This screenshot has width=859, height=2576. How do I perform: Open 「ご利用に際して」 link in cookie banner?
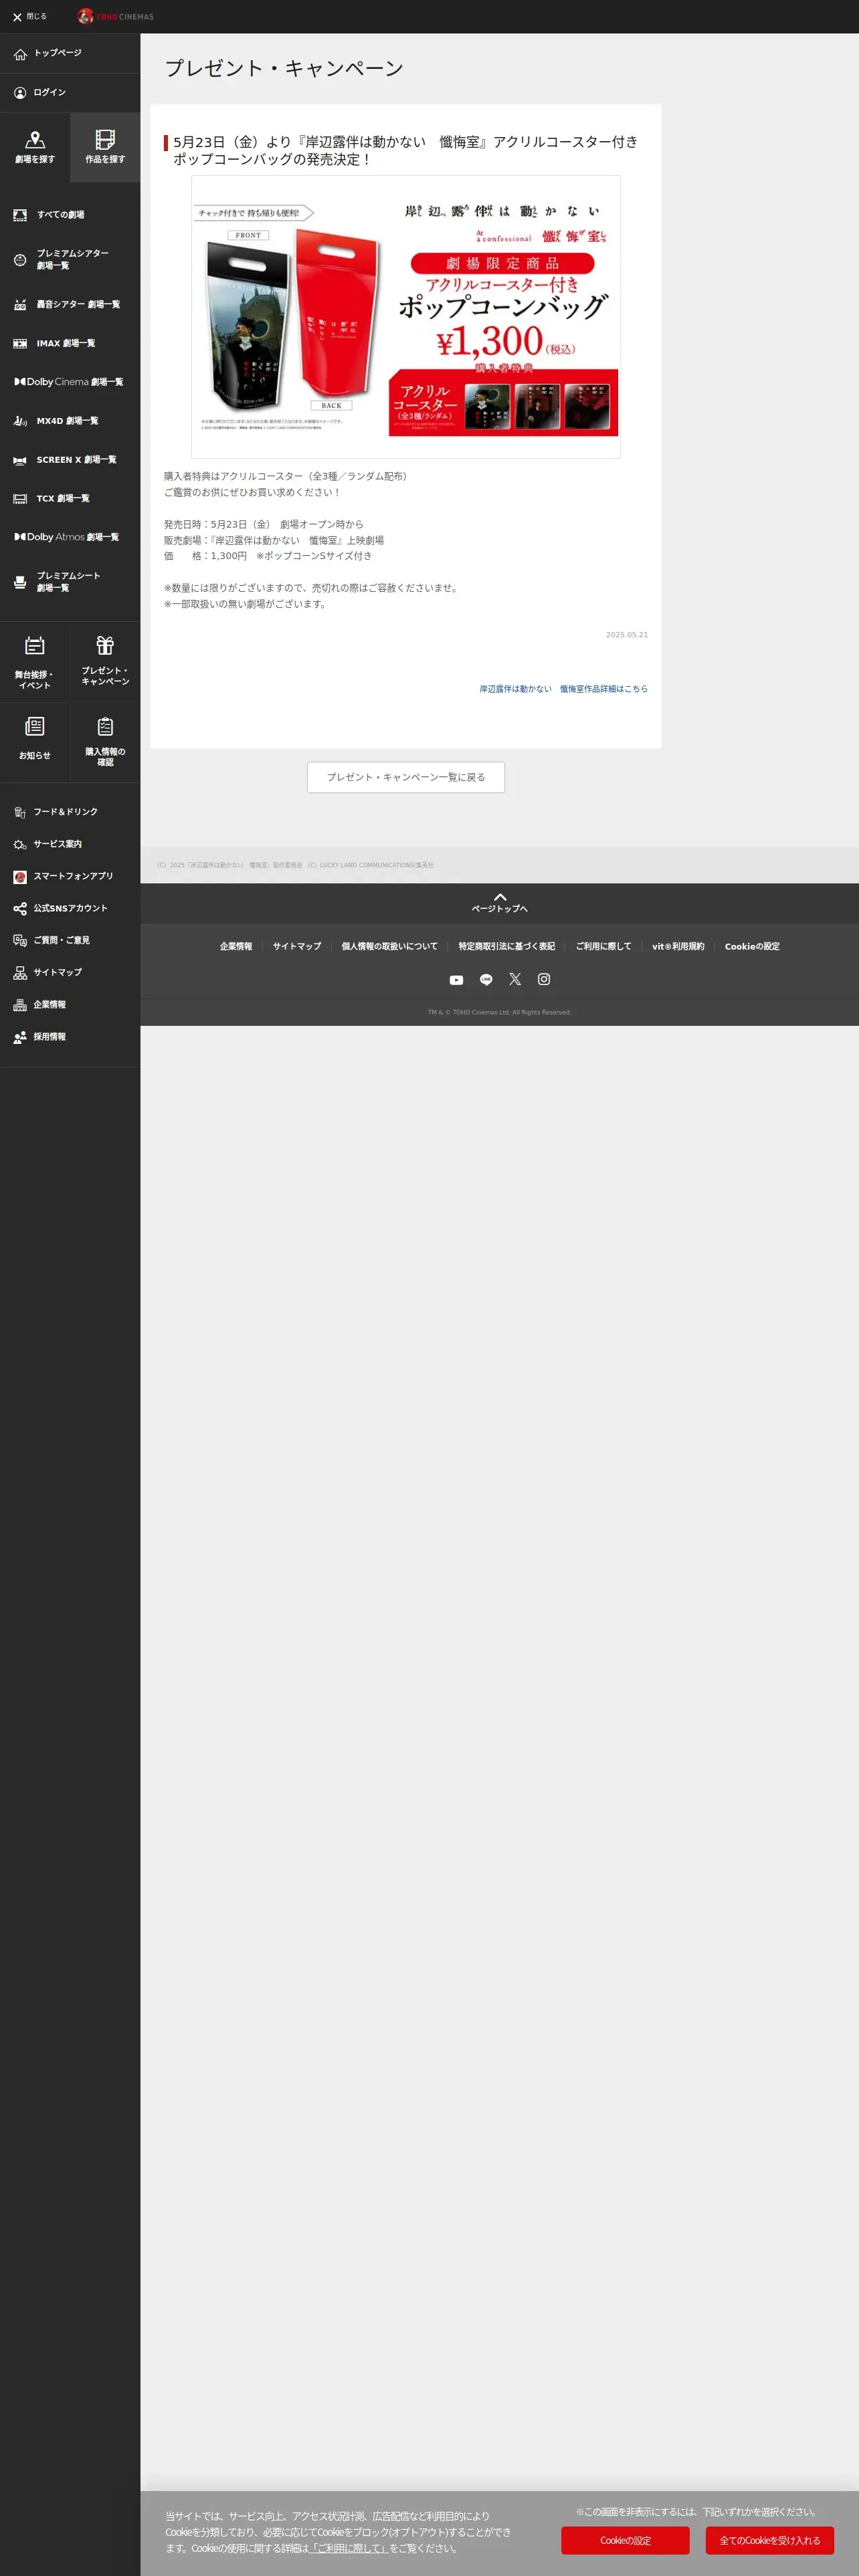pyautogui.click(x=349, y=2548)
